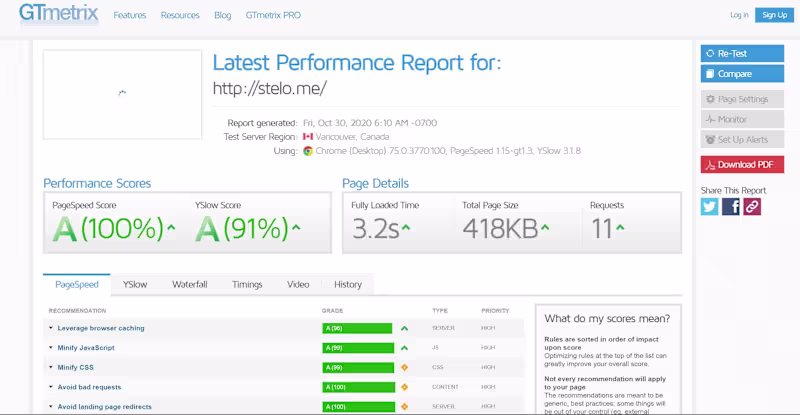Click the site screenshot thumbnail
The height and width of the screenshot is (415, 800).
pos(122,94)
